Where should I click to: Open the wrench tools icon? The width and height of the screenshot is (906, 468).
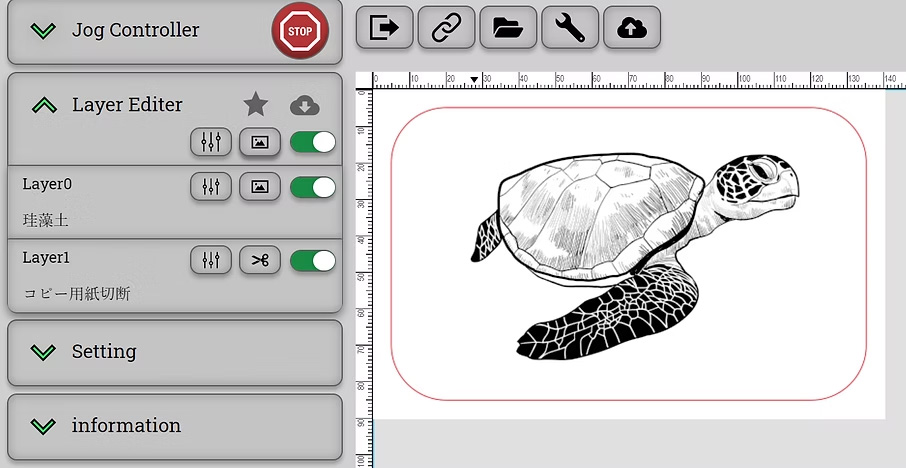point(570,28)
